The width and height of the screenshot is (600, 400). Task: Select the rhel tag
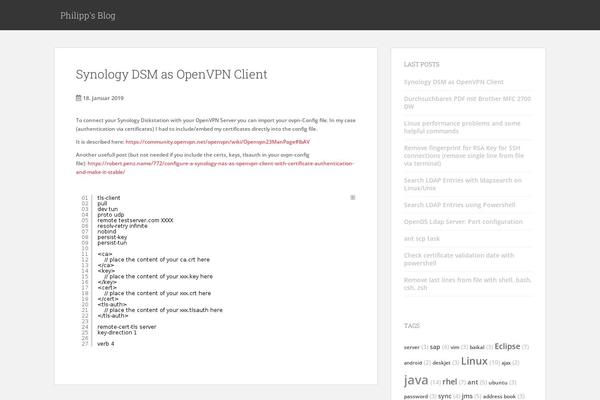pyautogui.click(x=450, y=382)
